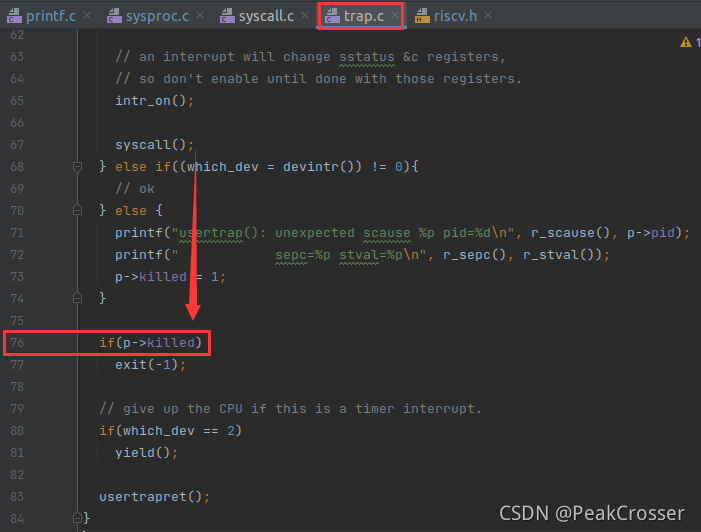Screen dimensions: 701x532
Task: Click the 'if(p->killed)' condition
Action: (x=151, y=343)
